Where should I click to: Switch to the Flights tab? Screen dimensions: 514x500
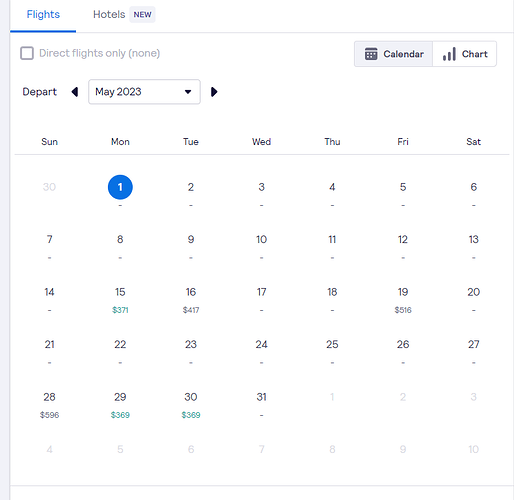(43, 15)
